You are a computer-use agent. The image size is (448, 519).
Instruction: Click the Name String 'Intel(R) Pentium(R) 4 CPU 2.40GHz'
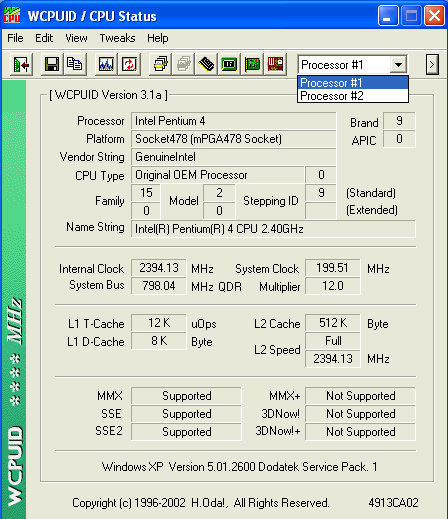click(273, 229)
